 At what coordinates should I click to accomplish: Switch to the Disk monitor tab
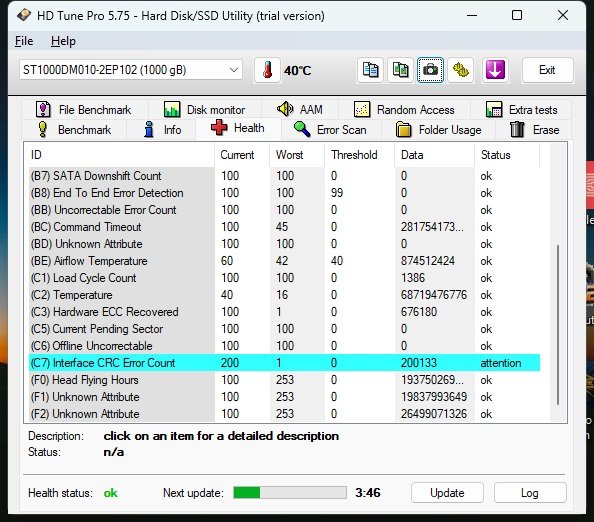coord(205,110)
